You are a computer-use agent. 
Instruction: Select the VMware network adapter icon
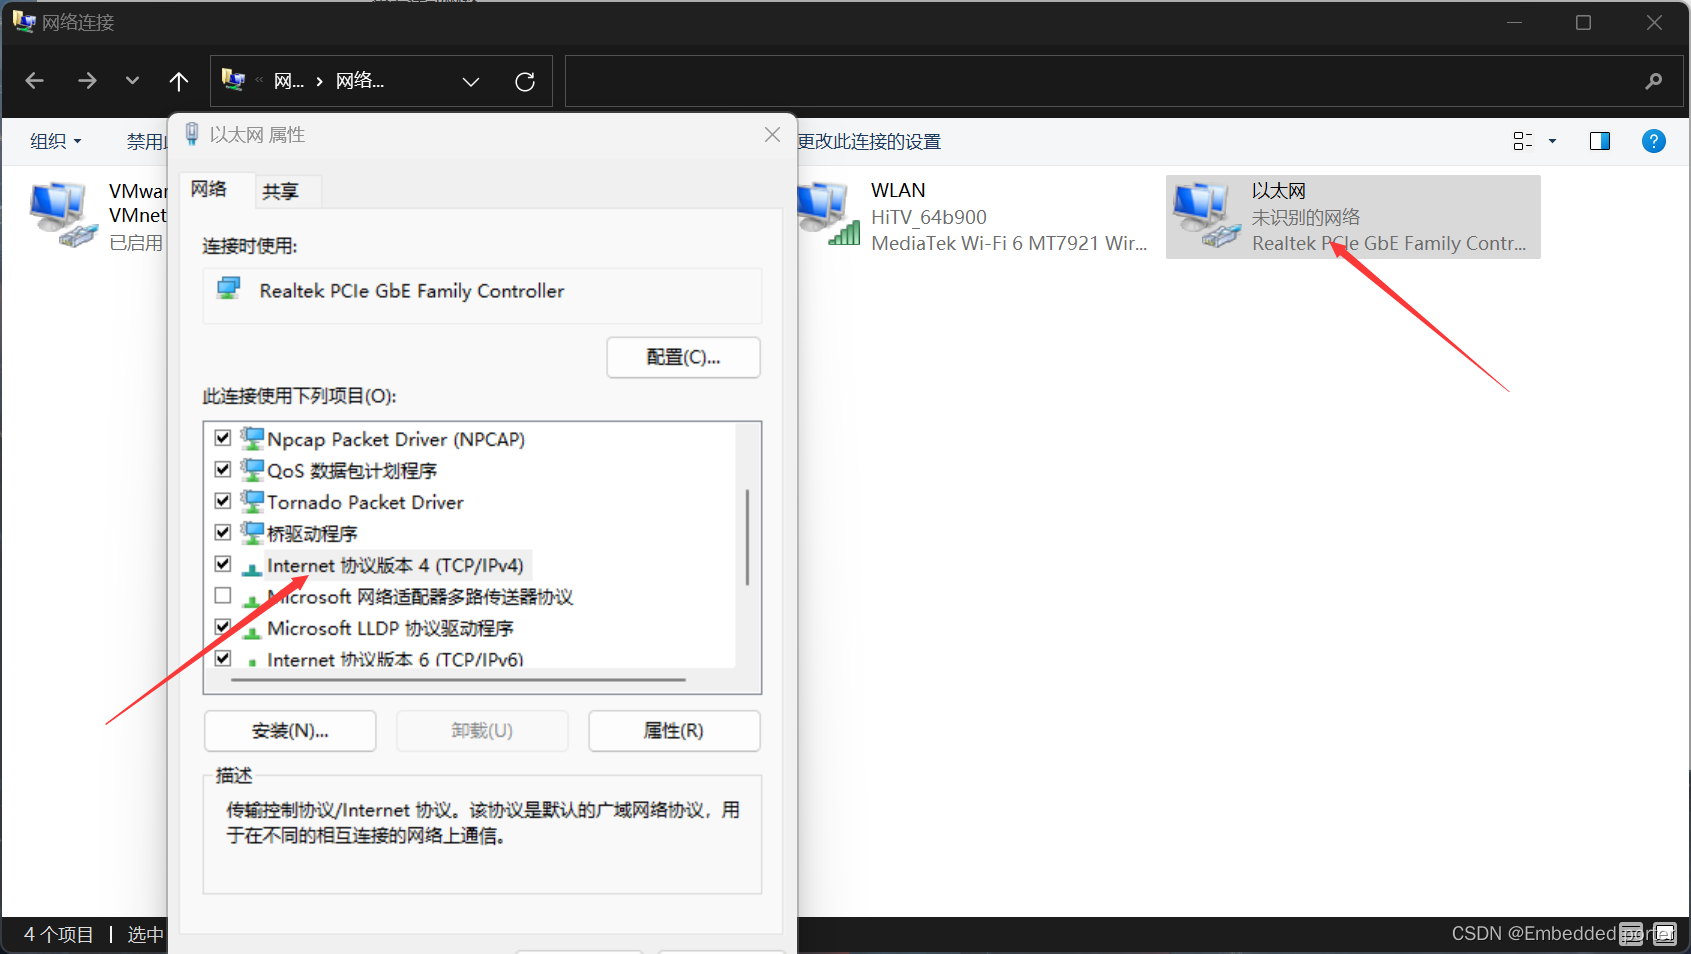click(63, 215)
